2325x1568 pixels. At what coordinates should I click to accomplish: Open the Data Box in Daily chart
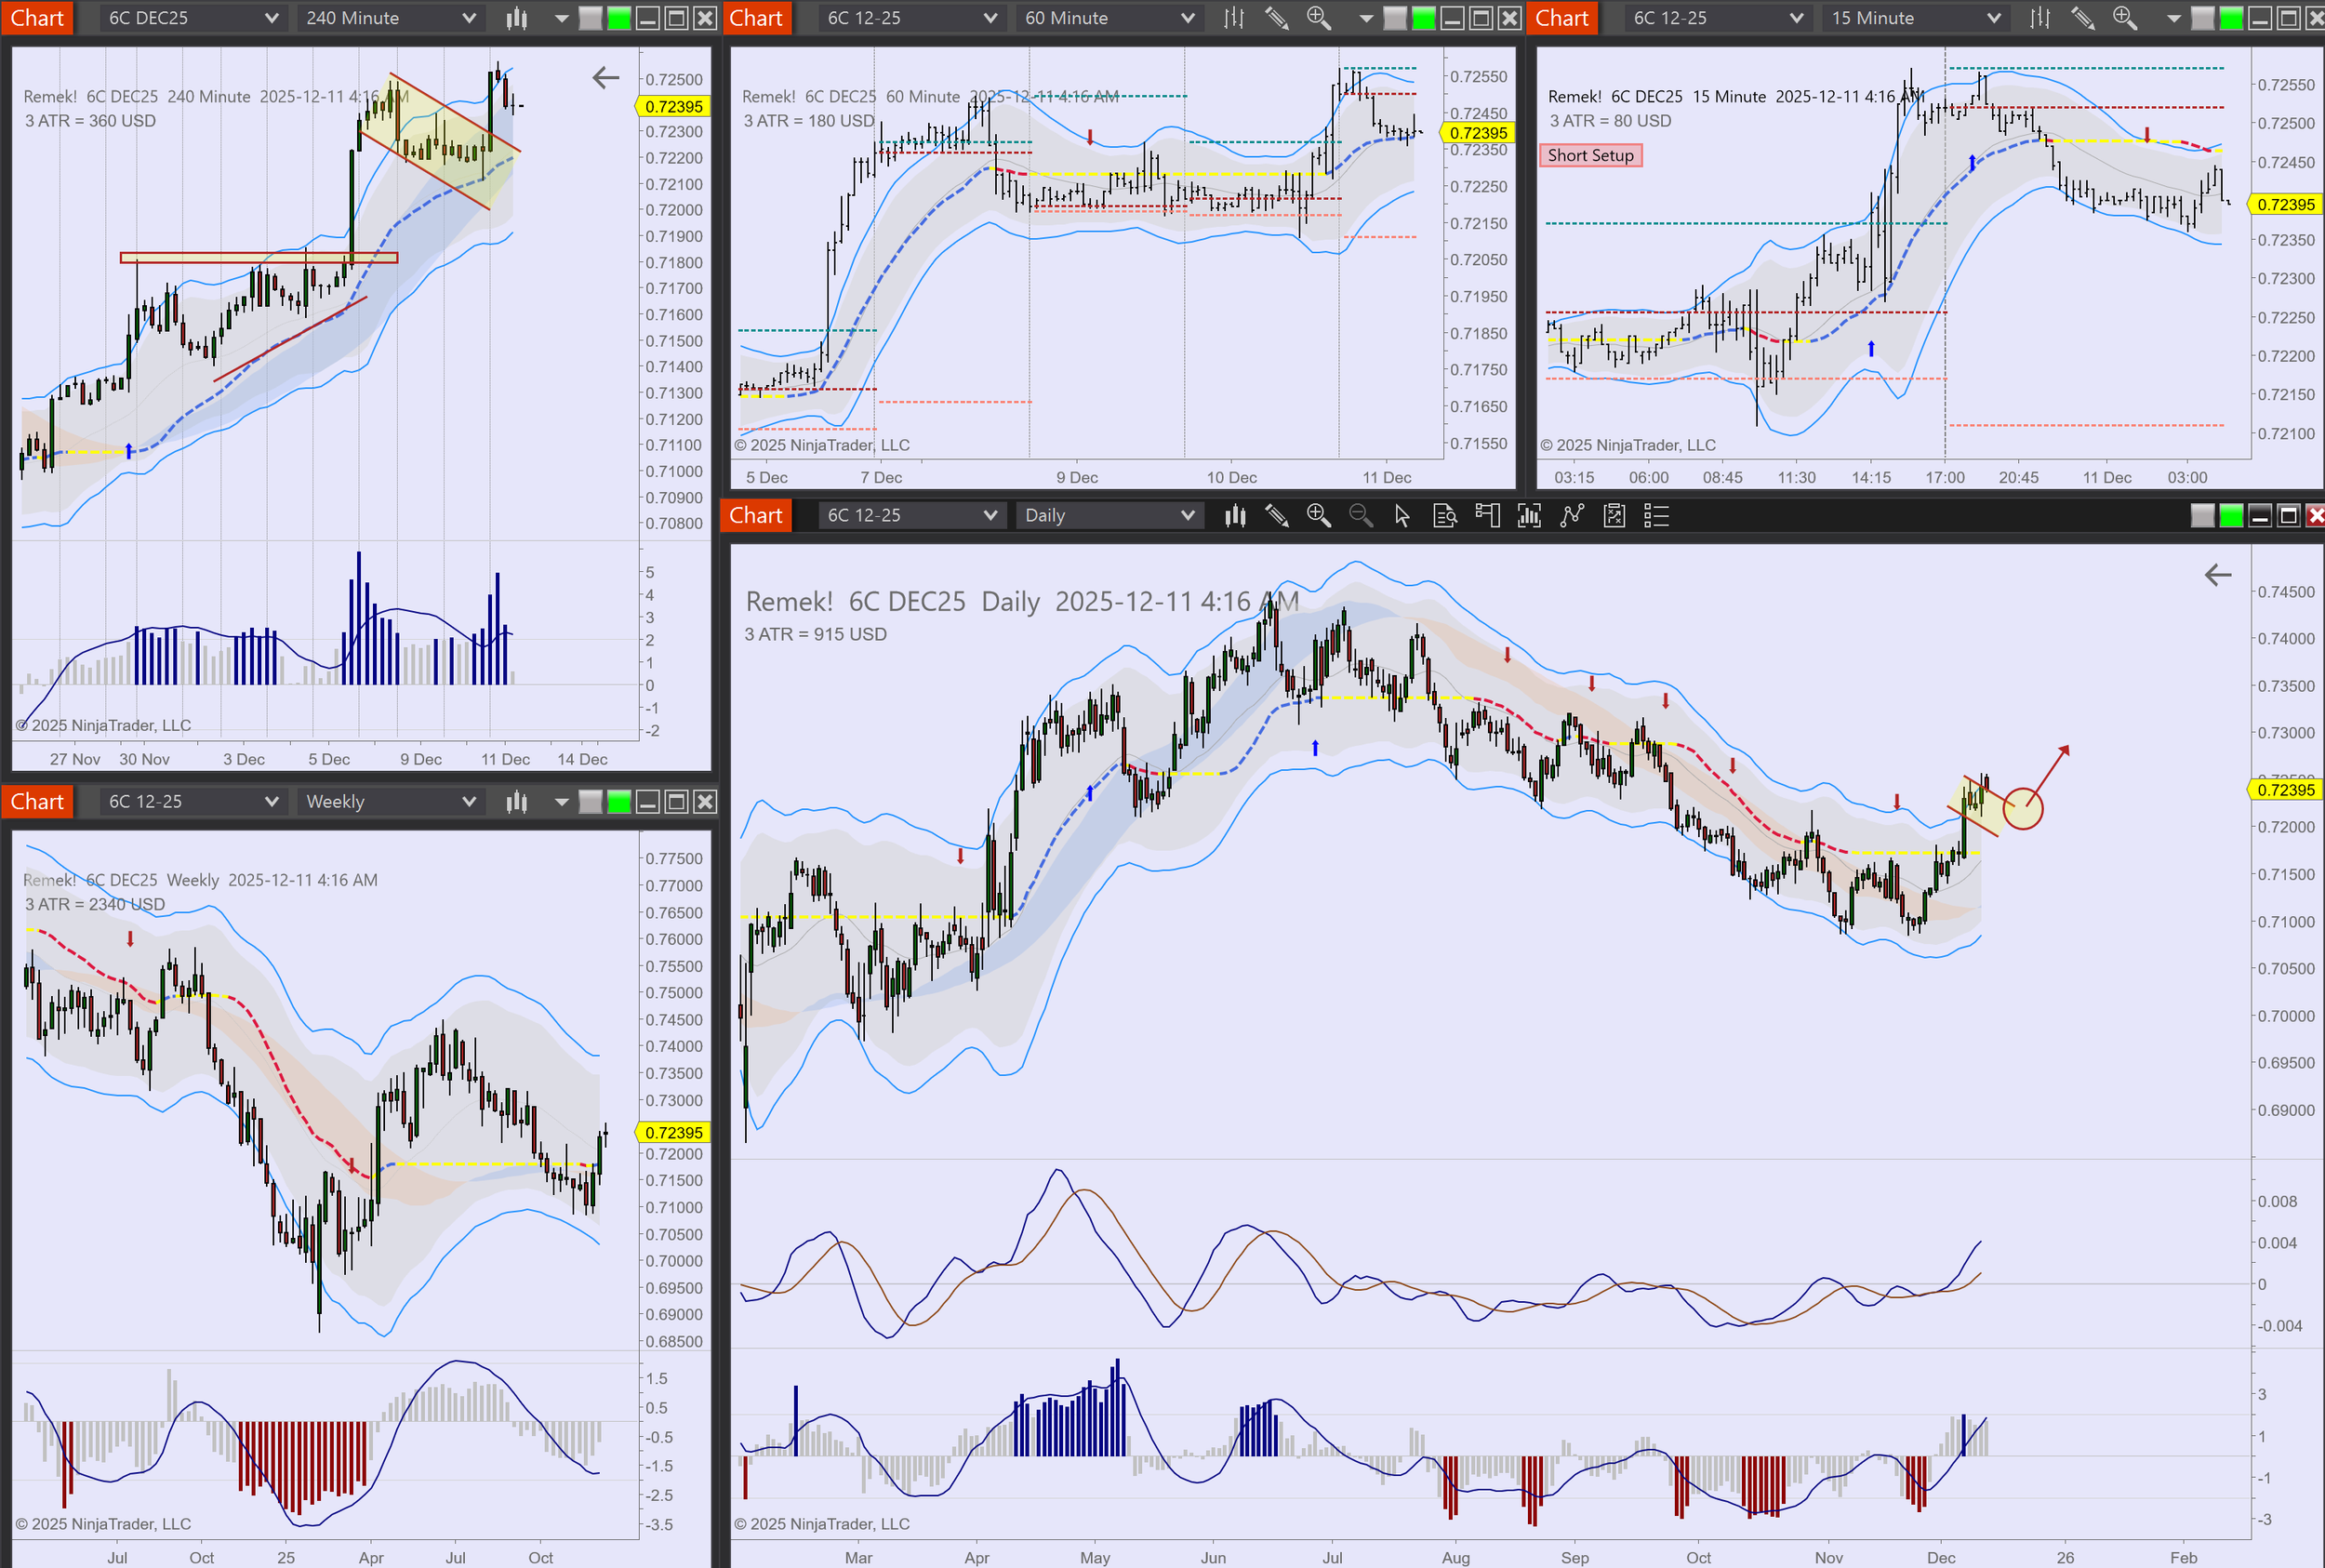(x=1444, y=515)
